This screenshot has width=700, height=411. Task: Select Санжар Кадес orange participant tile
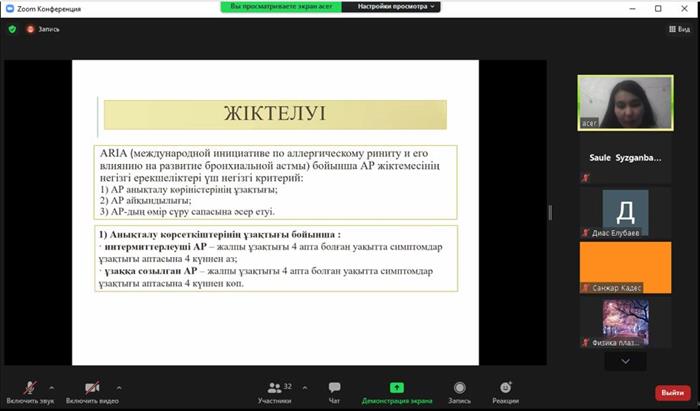[625, 268]
